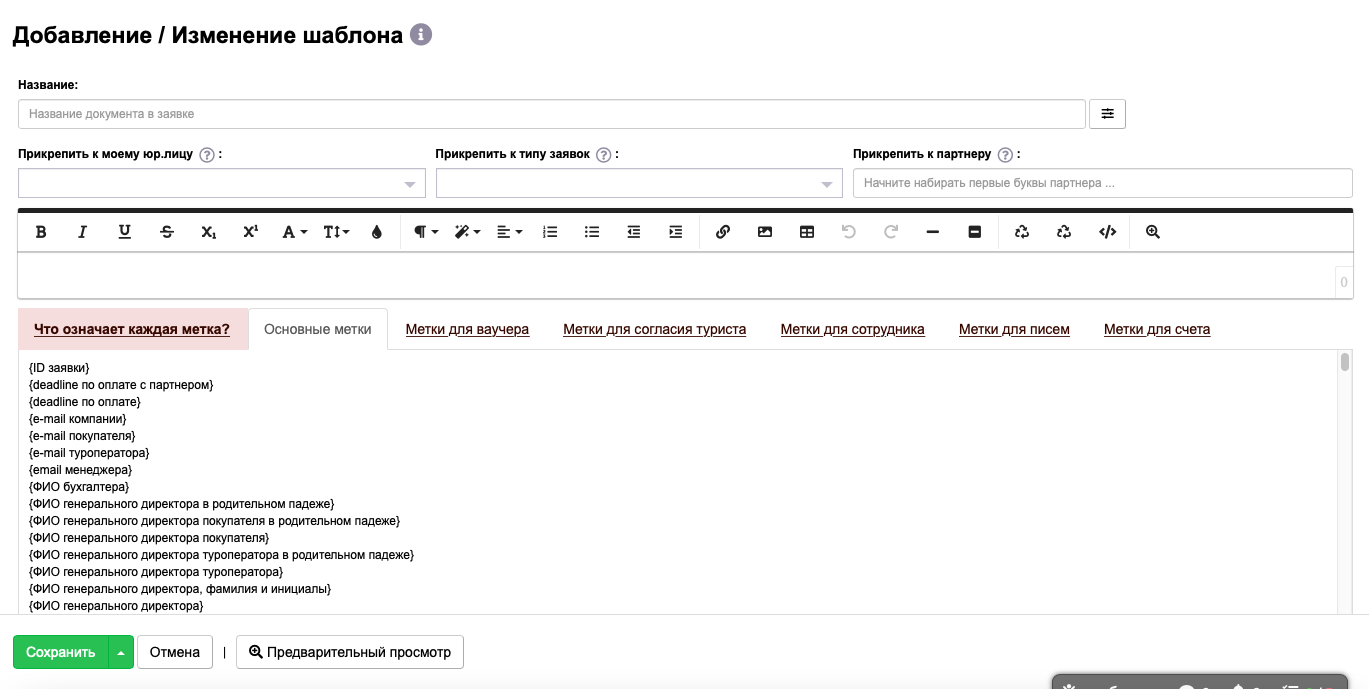Click the template name input field
Image resolution: width=1369 pixels, height=689 pixels.
pyautogui.click(x=552, y=114)
